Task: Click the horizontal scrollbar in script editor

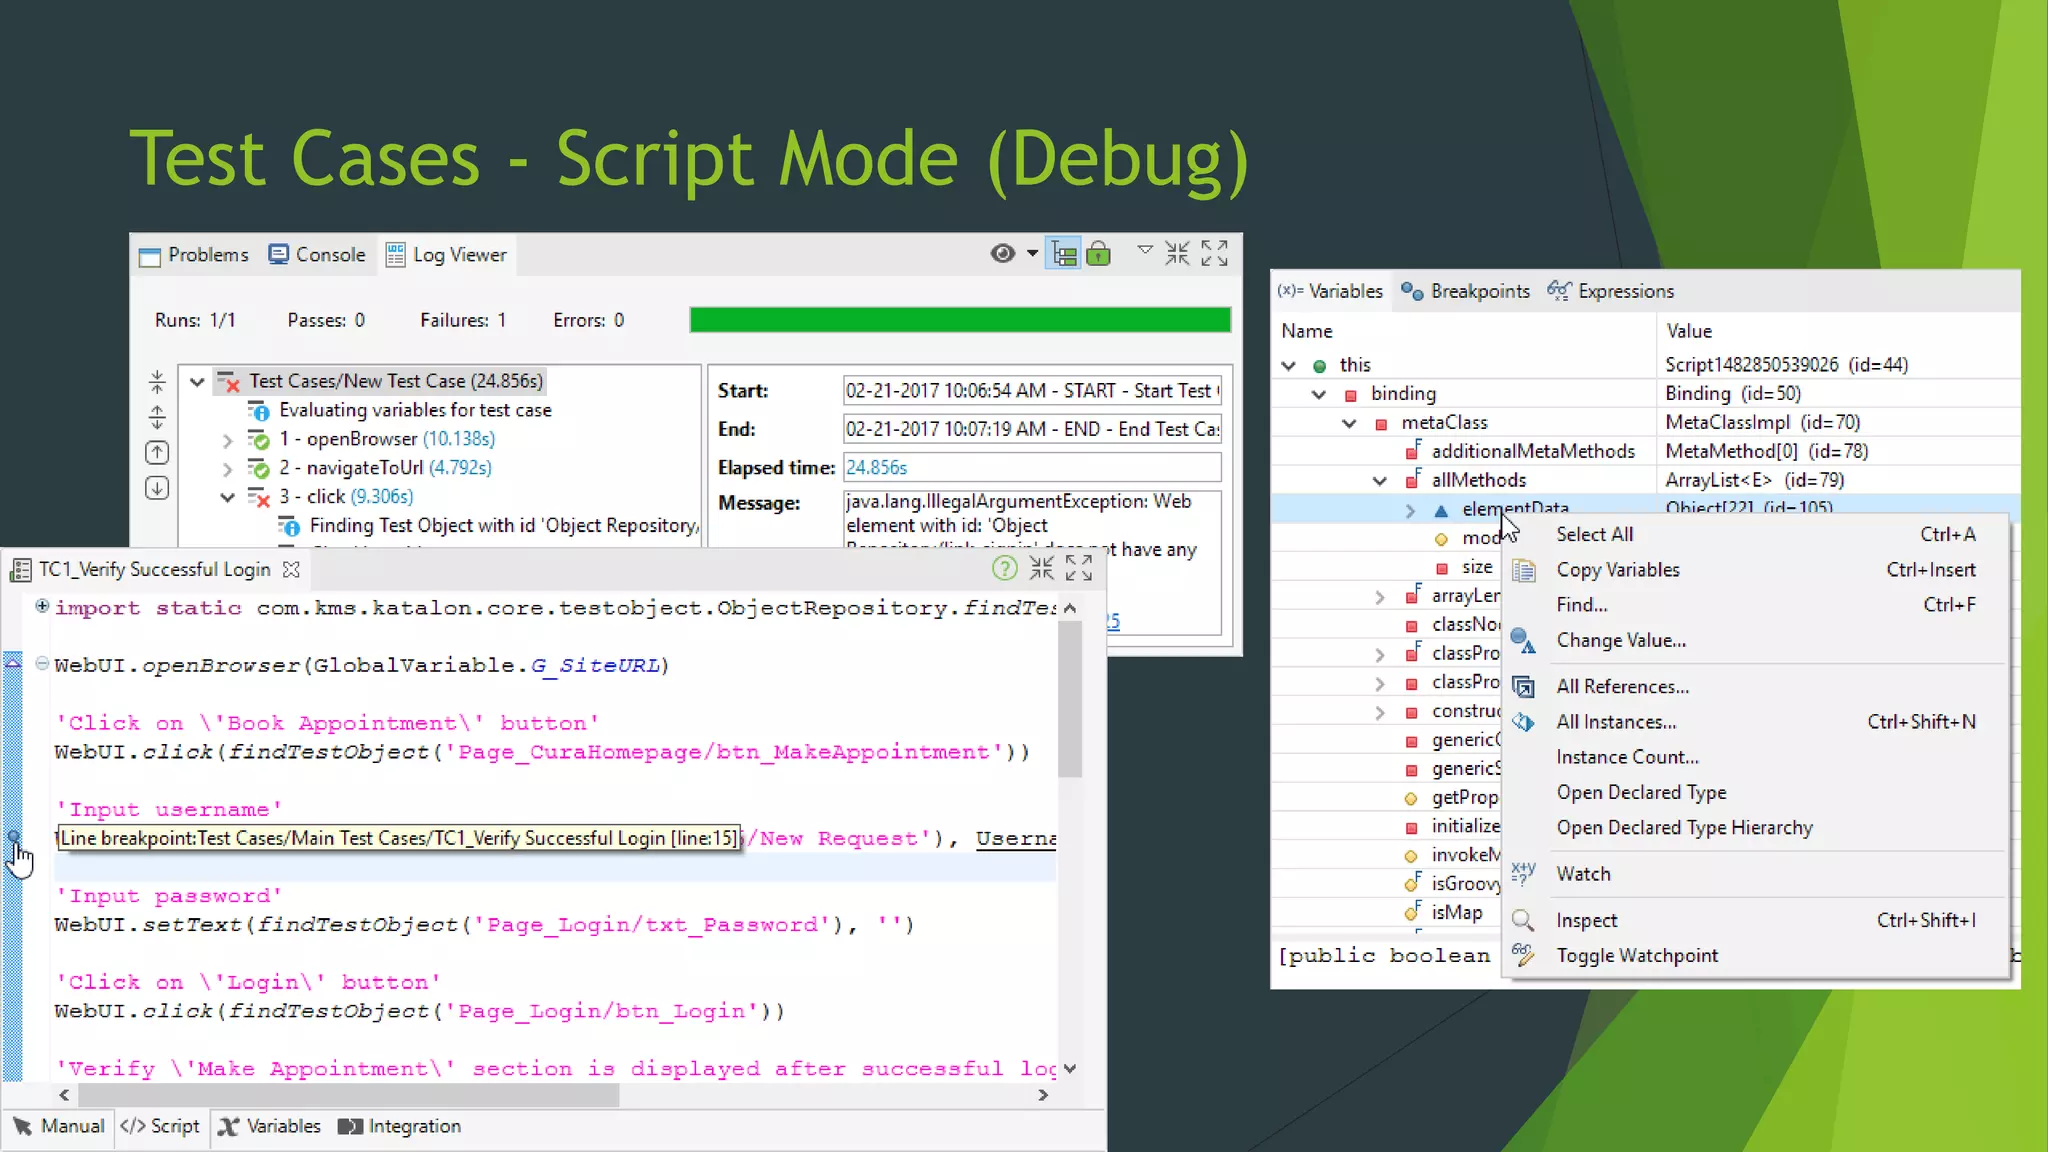Action: pos(348,1095)
